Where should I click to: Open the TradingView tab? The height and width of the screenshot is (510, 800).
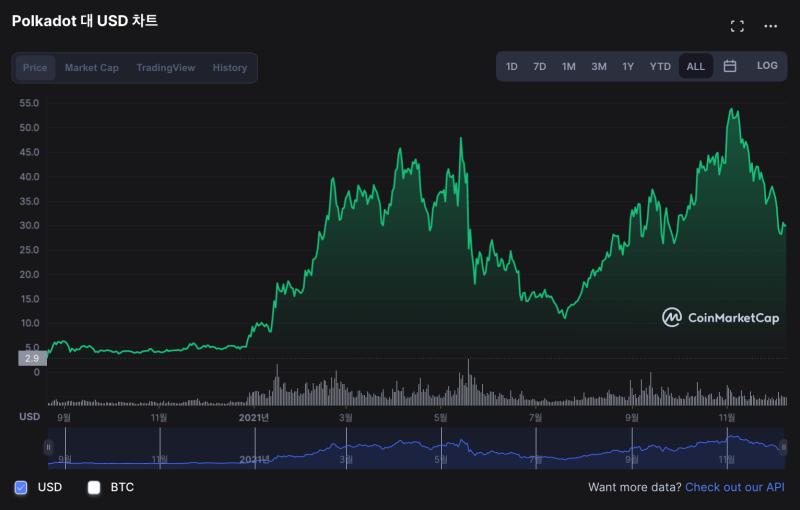(166, 68)
